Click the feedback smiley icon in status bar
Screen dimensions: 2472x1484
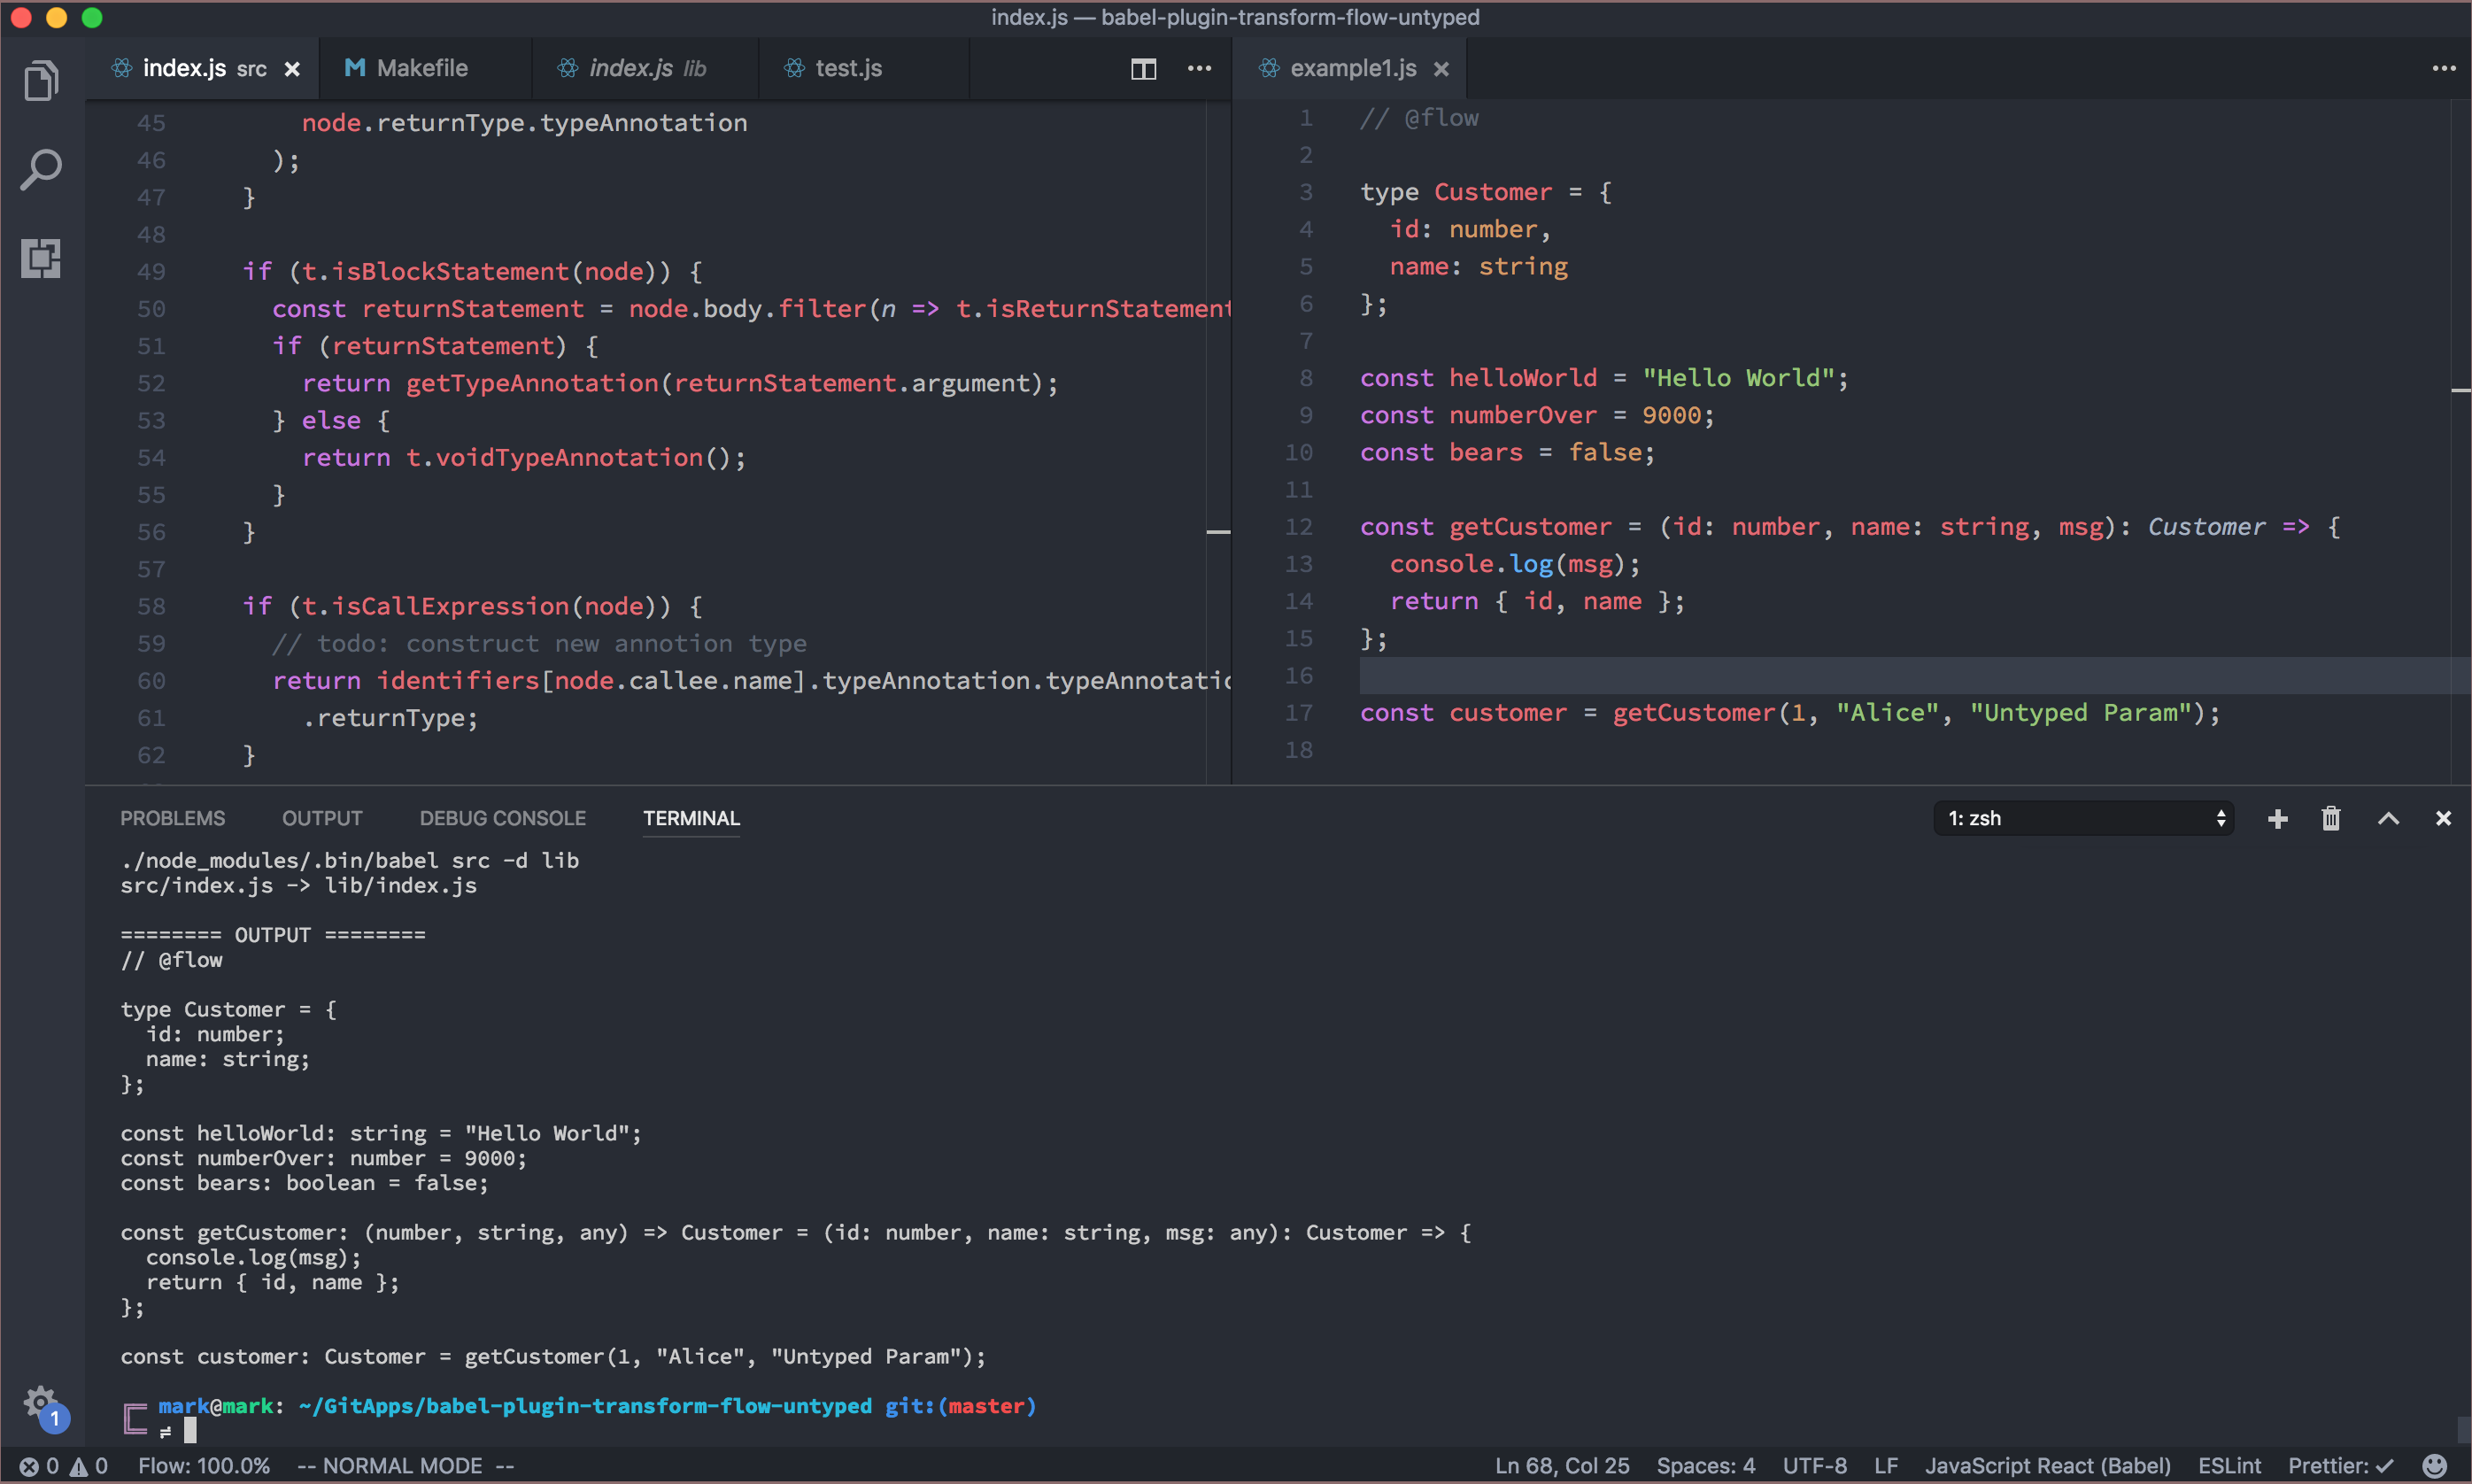(2435, 1466)
